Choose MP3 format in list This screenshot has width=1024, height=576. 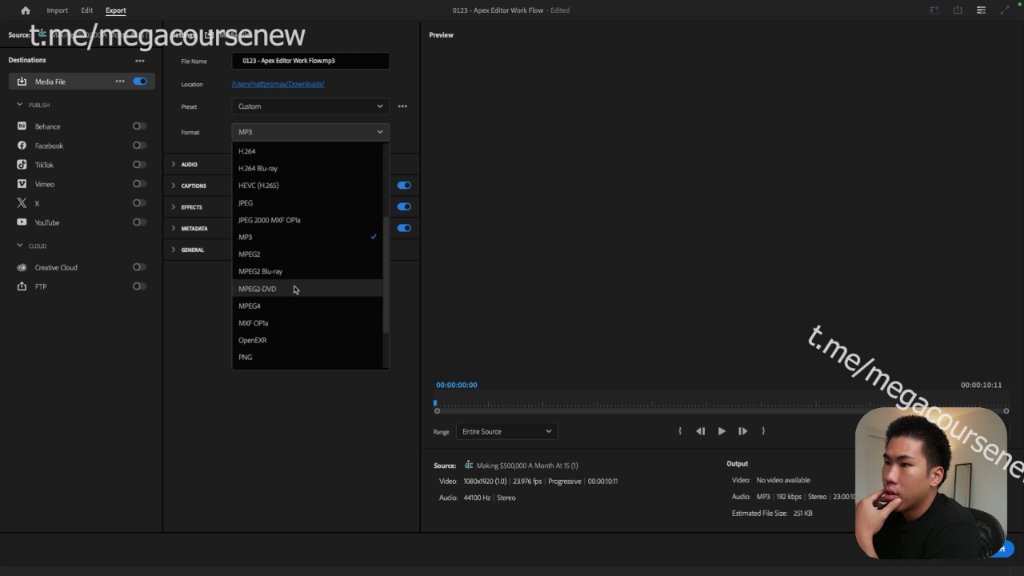pyautogui.click(x=307, y=237)
